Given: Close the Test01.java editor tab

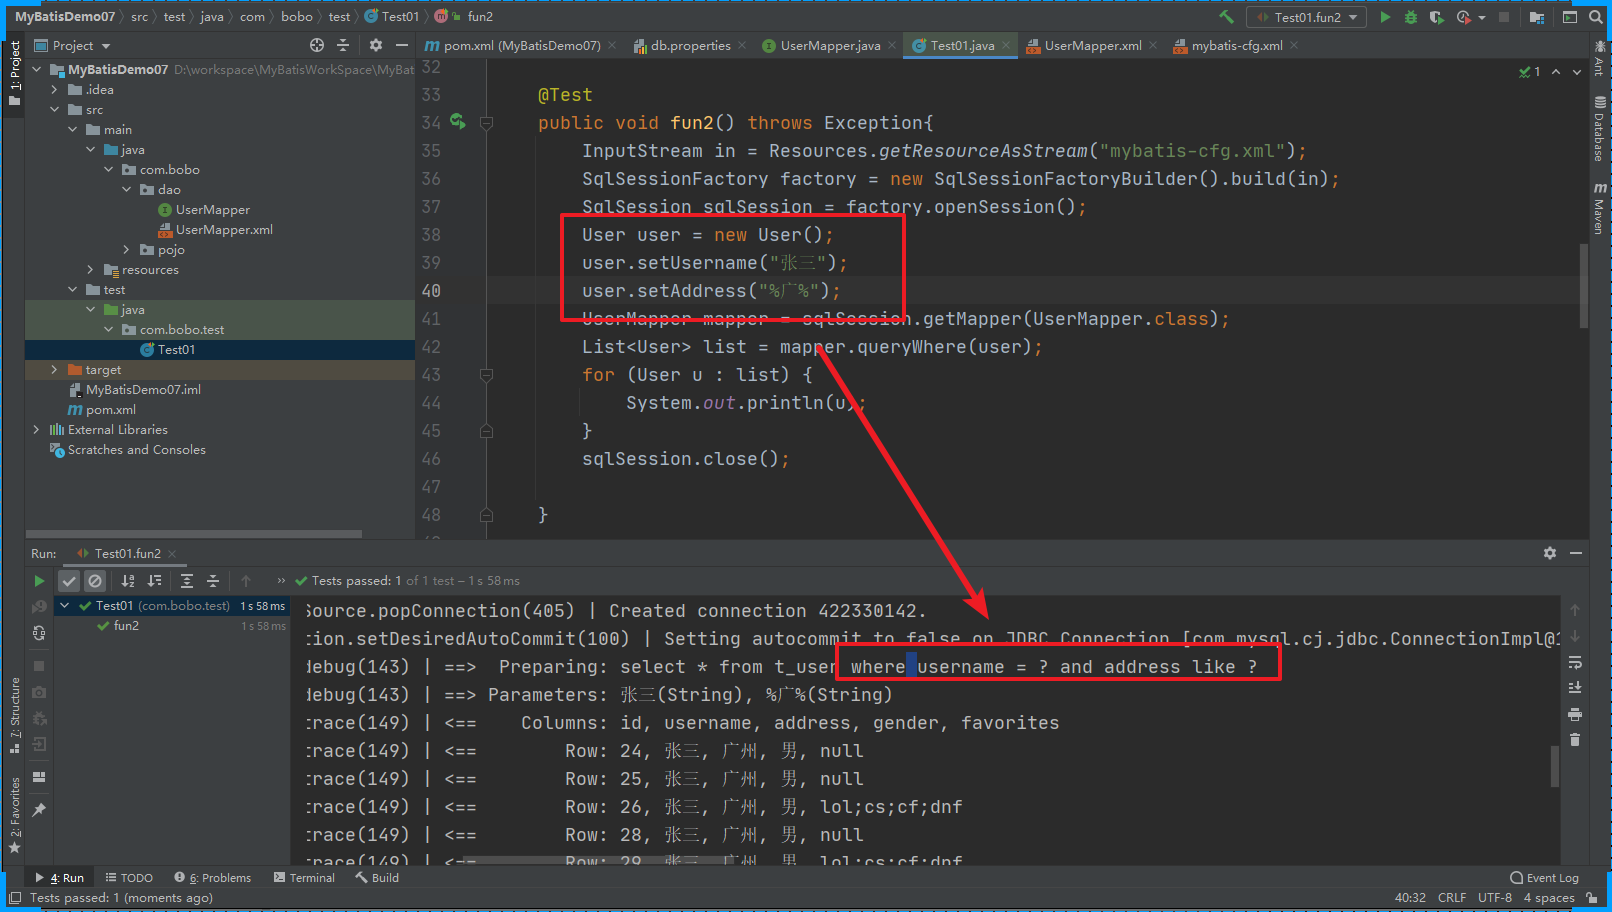Looking at the screenshot, I should point(1006,46).
